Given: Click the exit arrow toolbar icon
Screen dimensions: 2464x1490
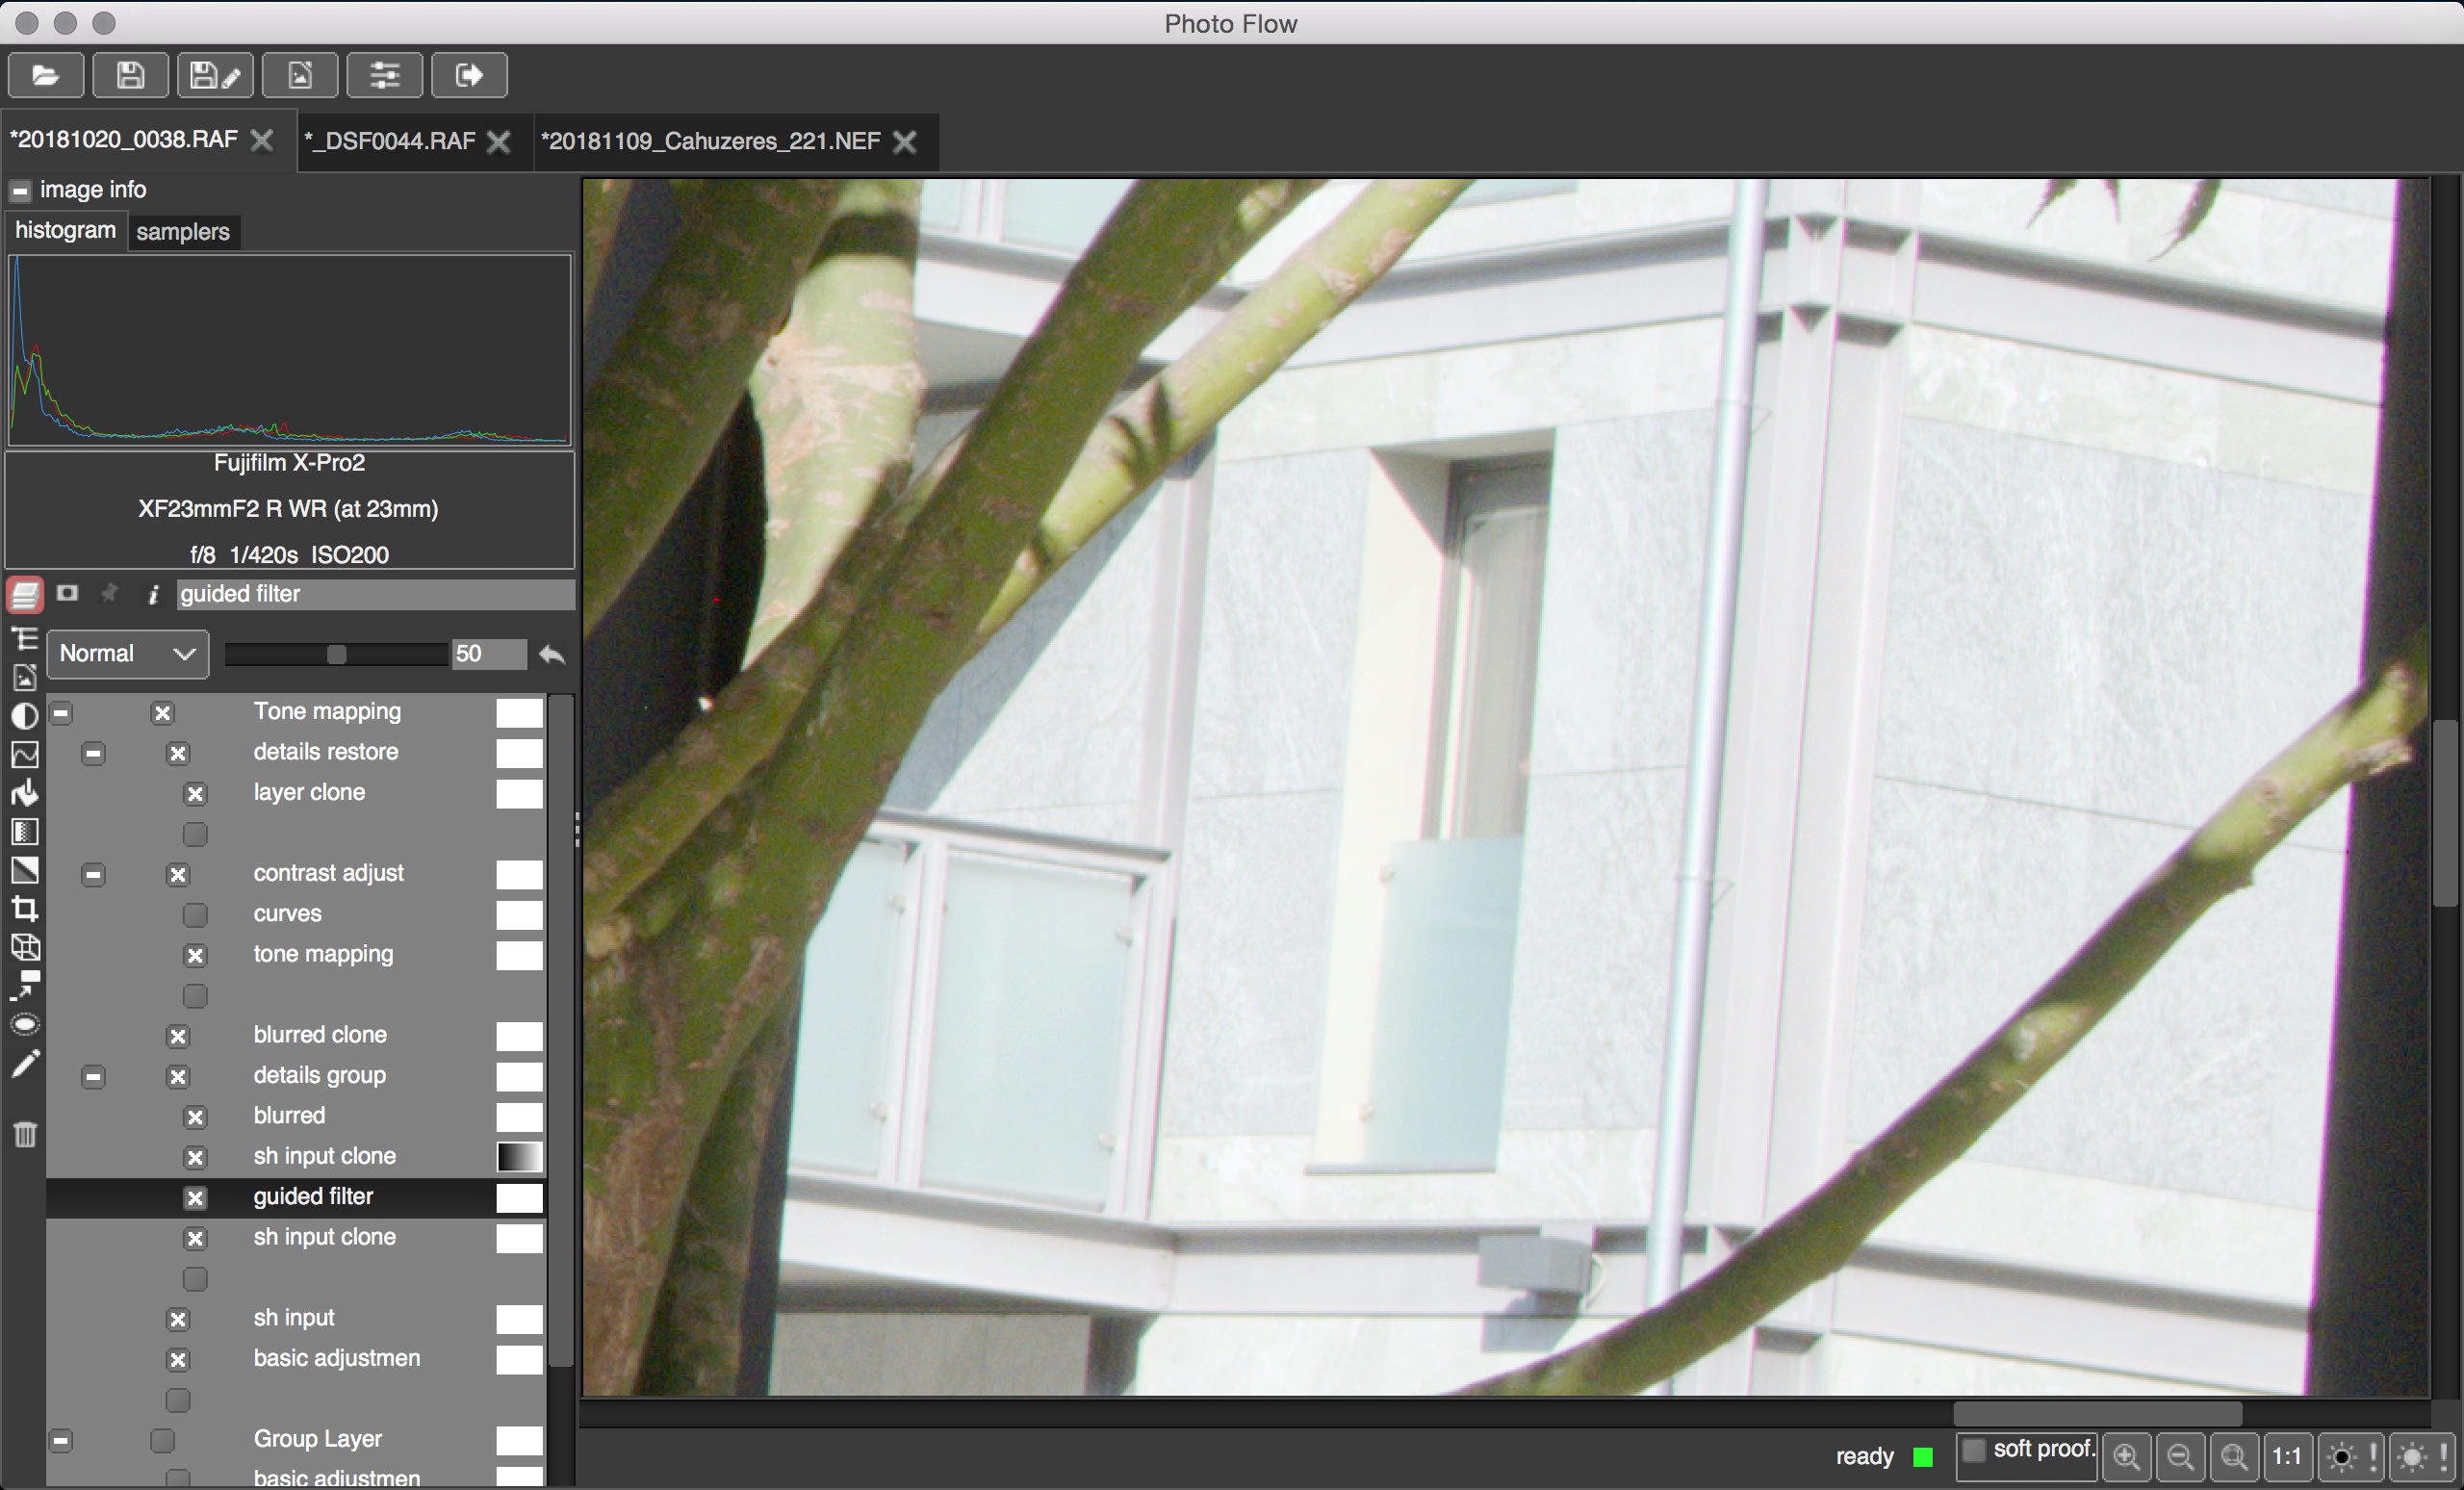Looking at the screenshot, I should tap(469, 75).
